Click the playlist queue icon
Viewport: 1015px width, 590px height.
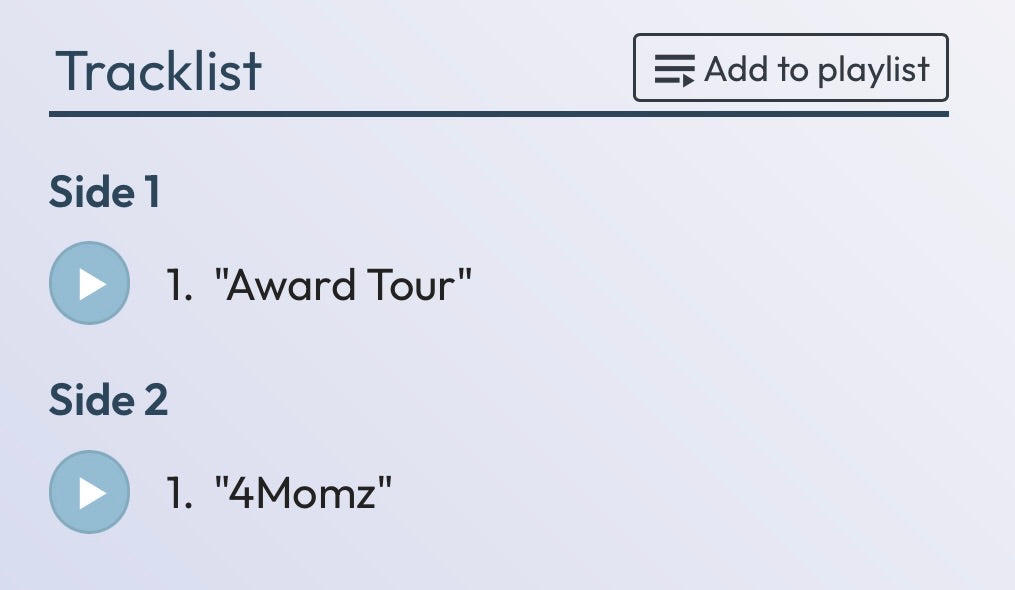[674, 70]
